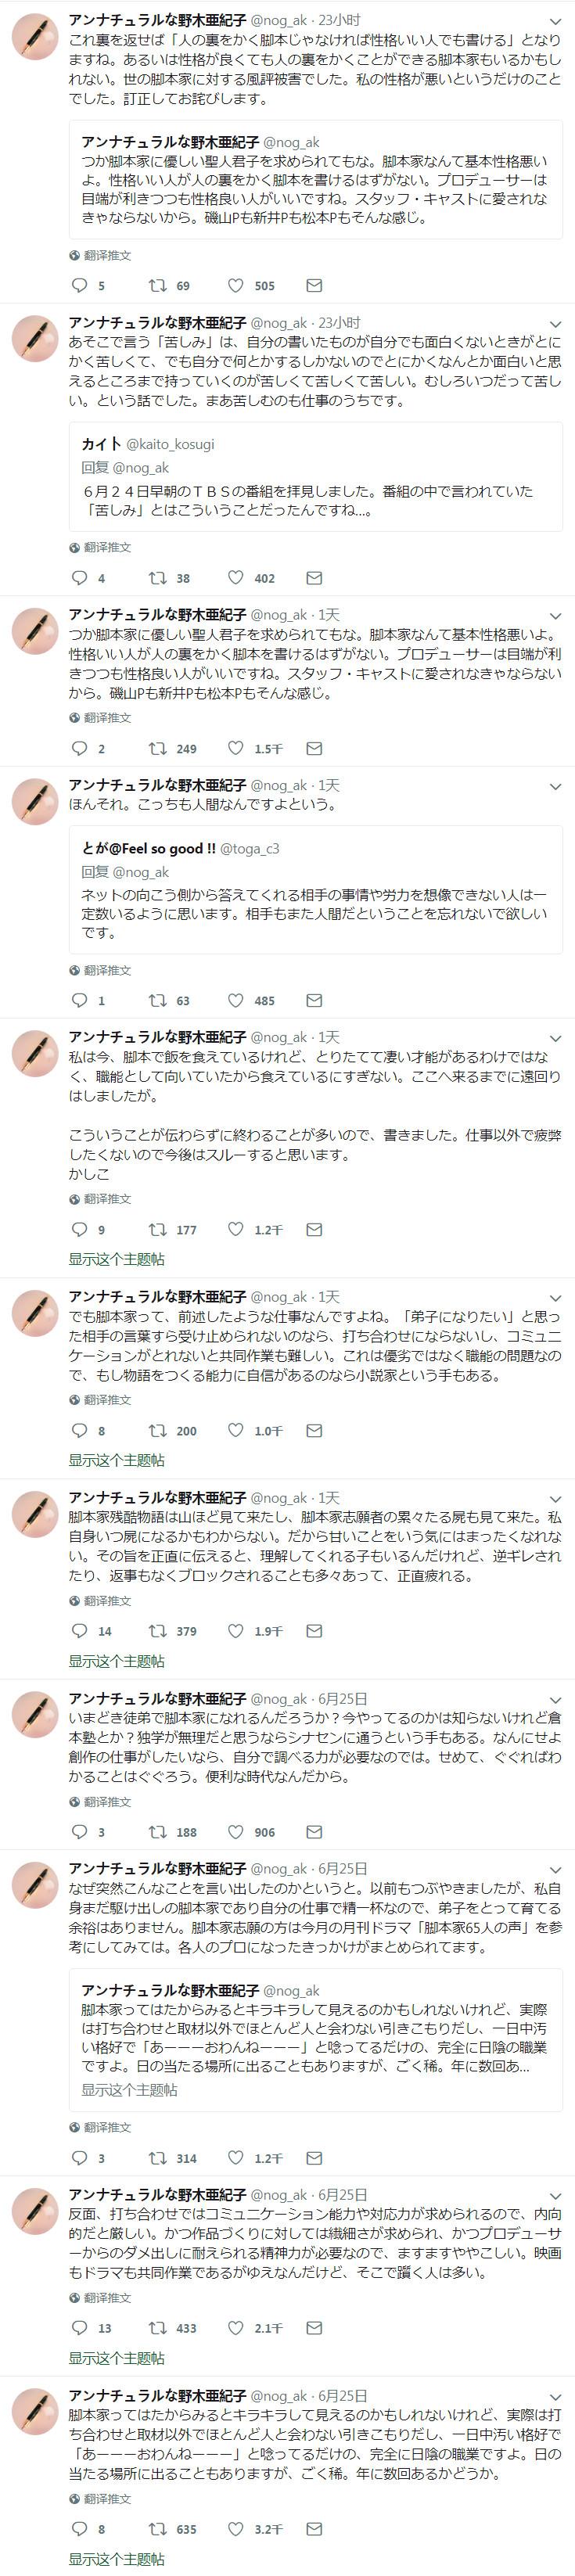Retweet the last tweet with 635 retweets
The width and height of the screenshot is (575, 2576).
157,2529
